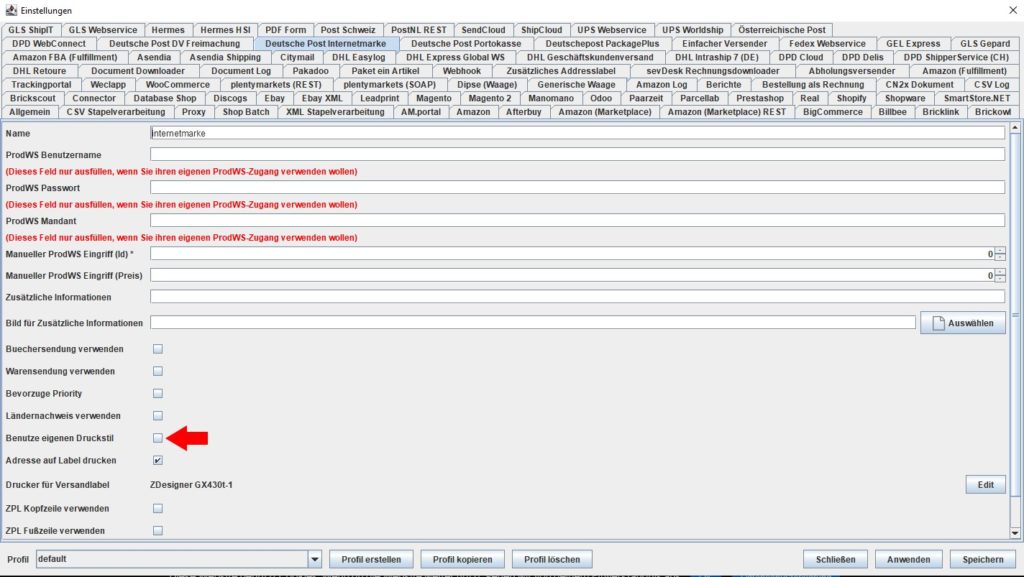Toggle ZPL Fußzeile verwenden checkbox
Viewport: 1024px width, 577px height.
point(158,531)
